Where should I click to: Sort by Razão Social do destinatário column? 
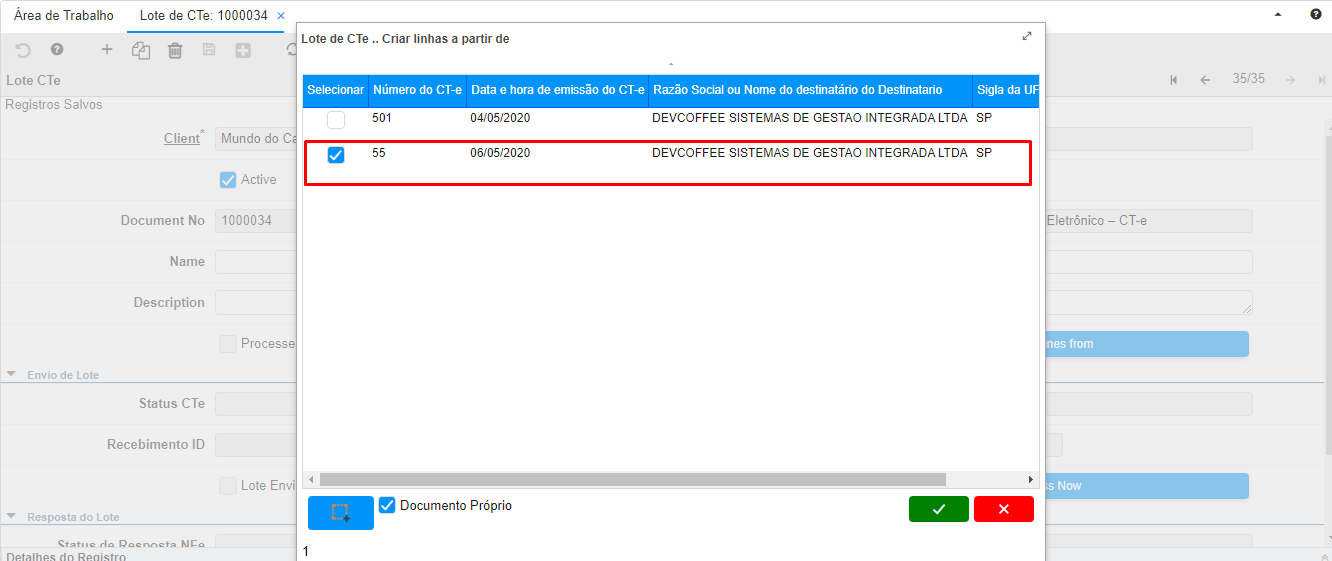[810, 90]
